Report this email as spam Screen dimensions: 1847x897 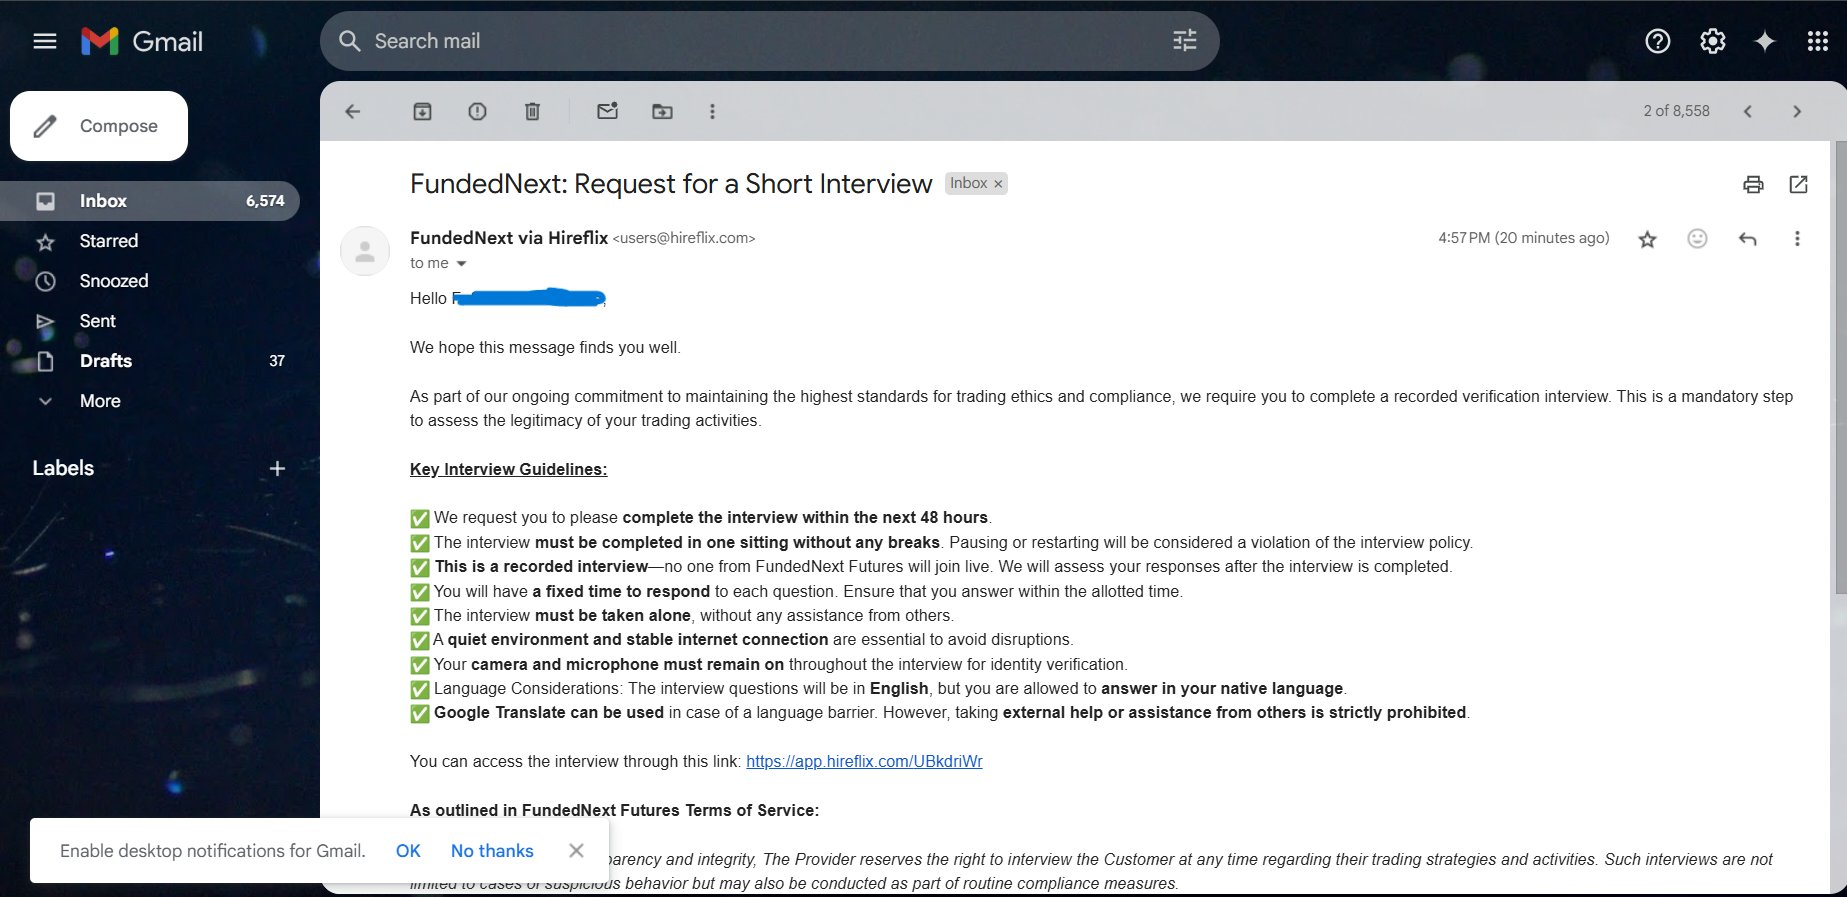(477, 111)
